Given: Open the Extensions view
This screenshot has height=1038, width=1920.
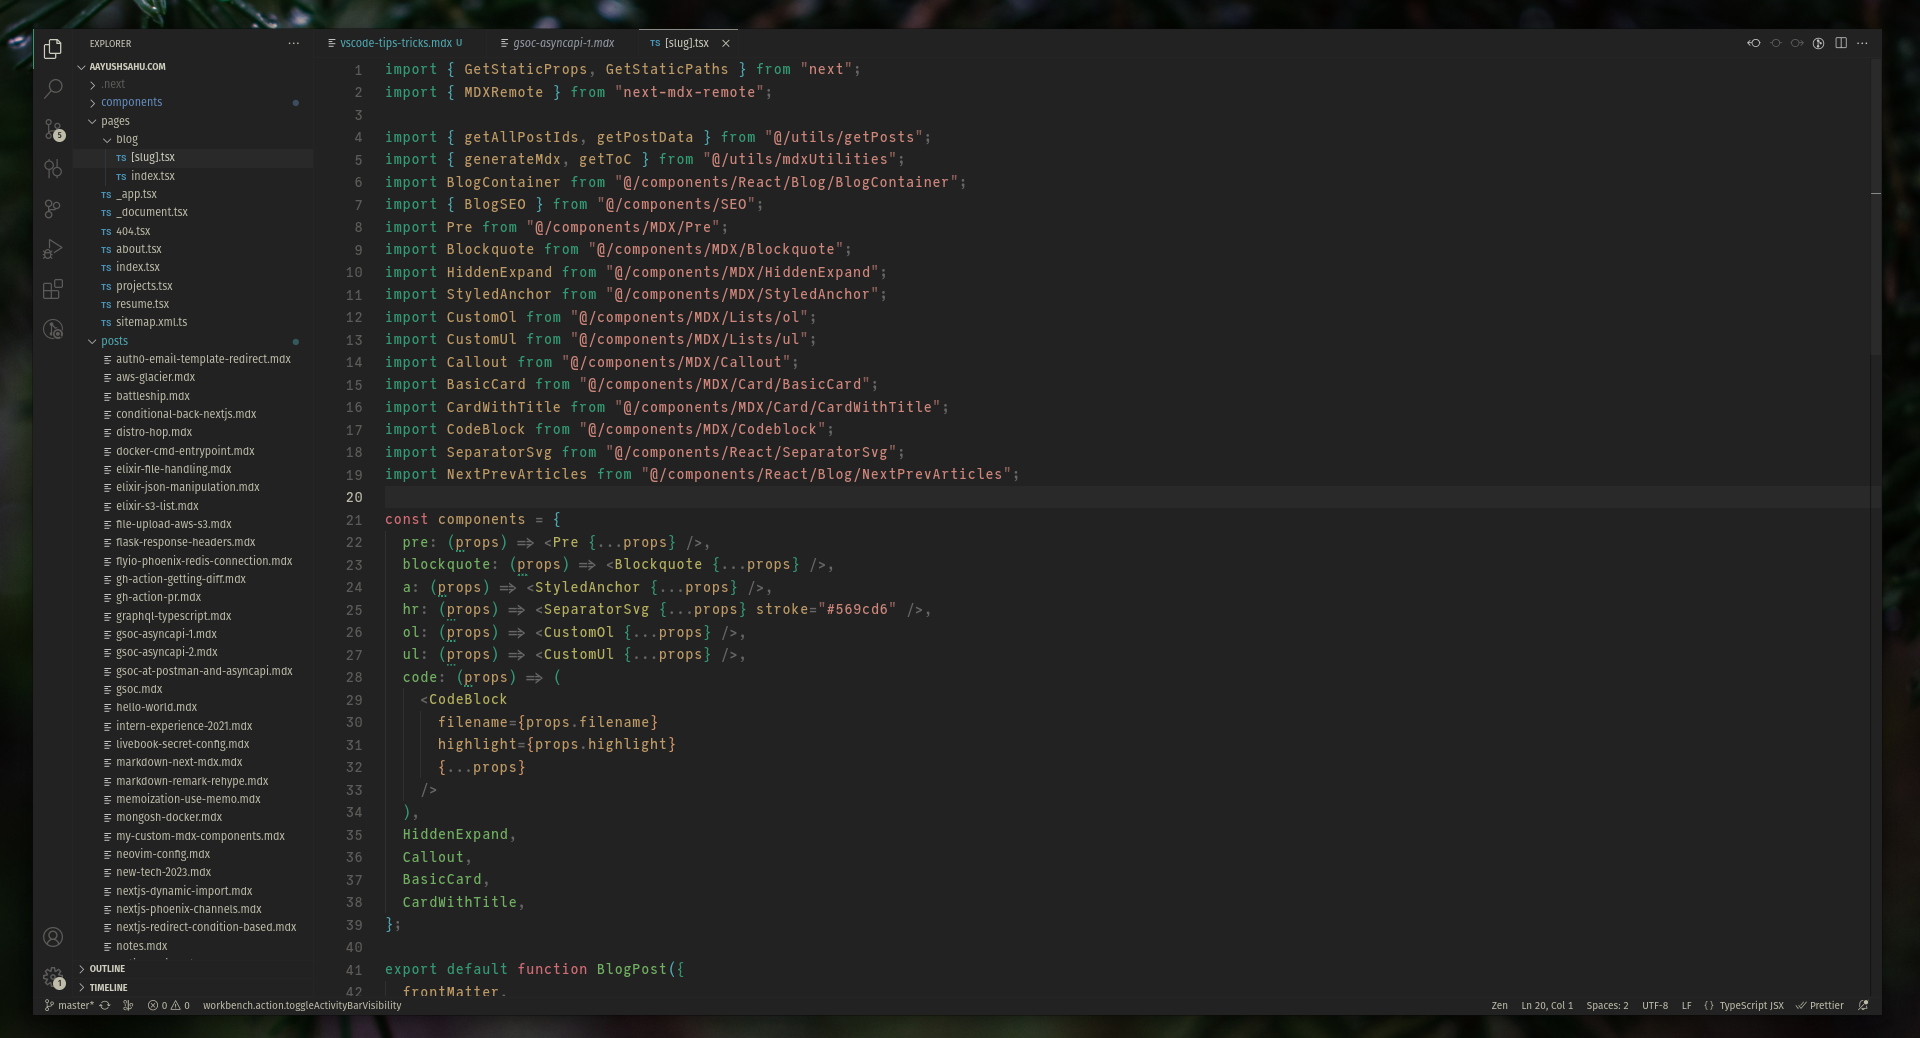Looking at the screenshot, I should point(53,289).
